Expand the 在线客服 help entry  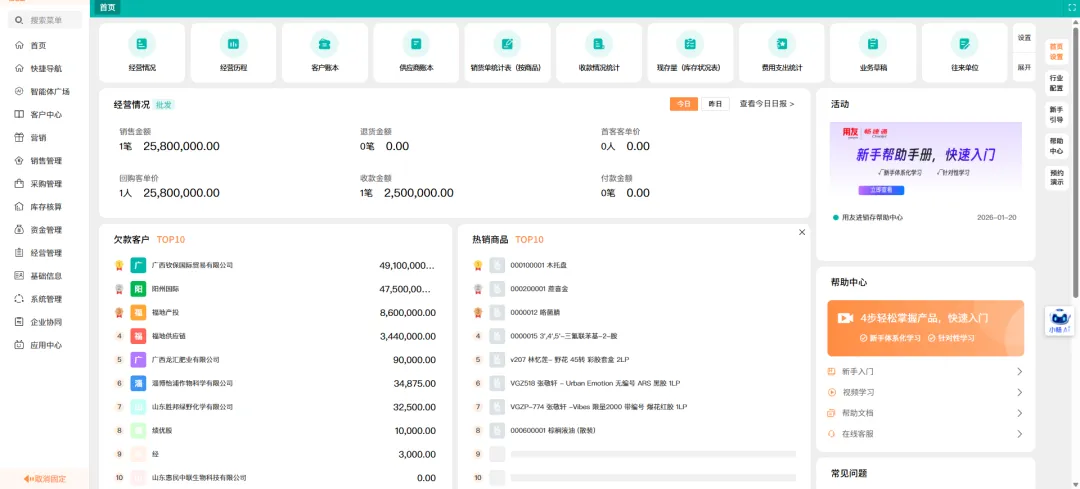click(x=925, y=434)
